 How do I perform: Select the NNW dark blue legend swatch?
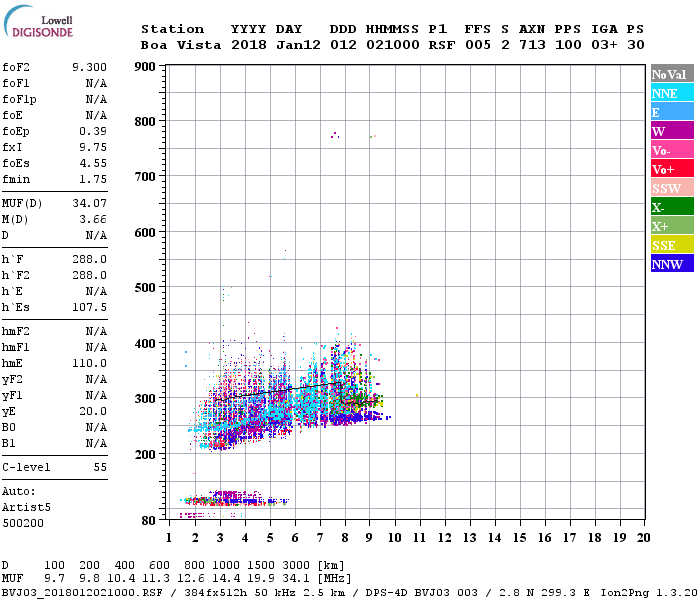coord(672,264)
